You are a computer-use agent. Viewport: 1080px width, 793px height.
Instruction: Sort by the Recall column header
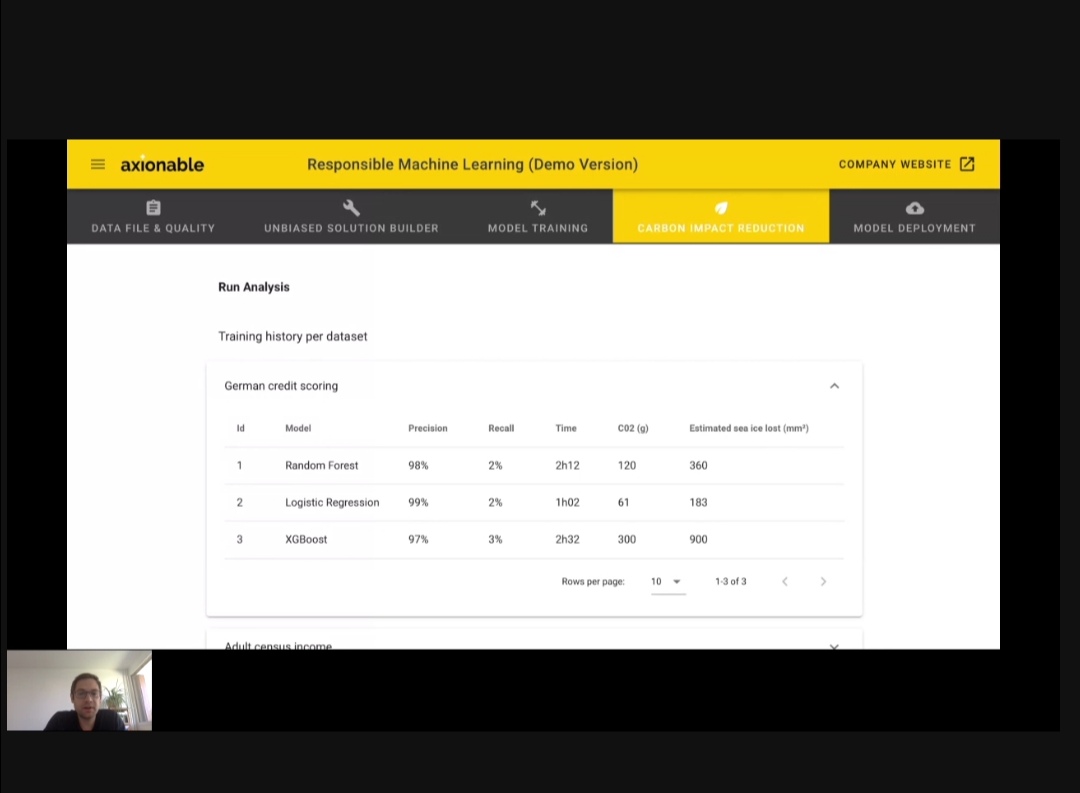(501, 428)
